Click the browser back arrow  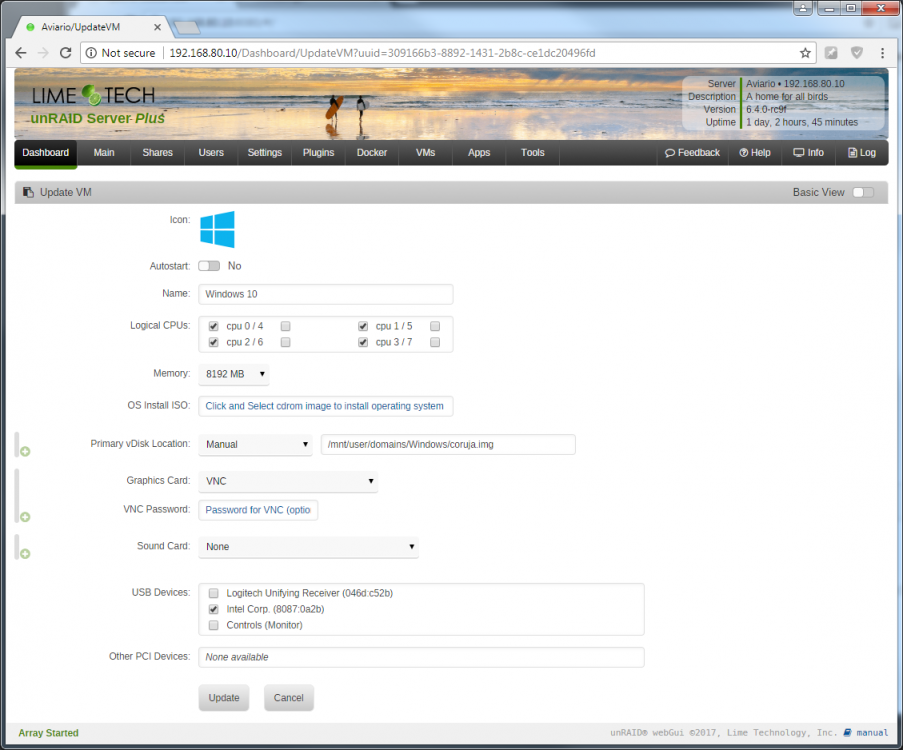point(21,53)
